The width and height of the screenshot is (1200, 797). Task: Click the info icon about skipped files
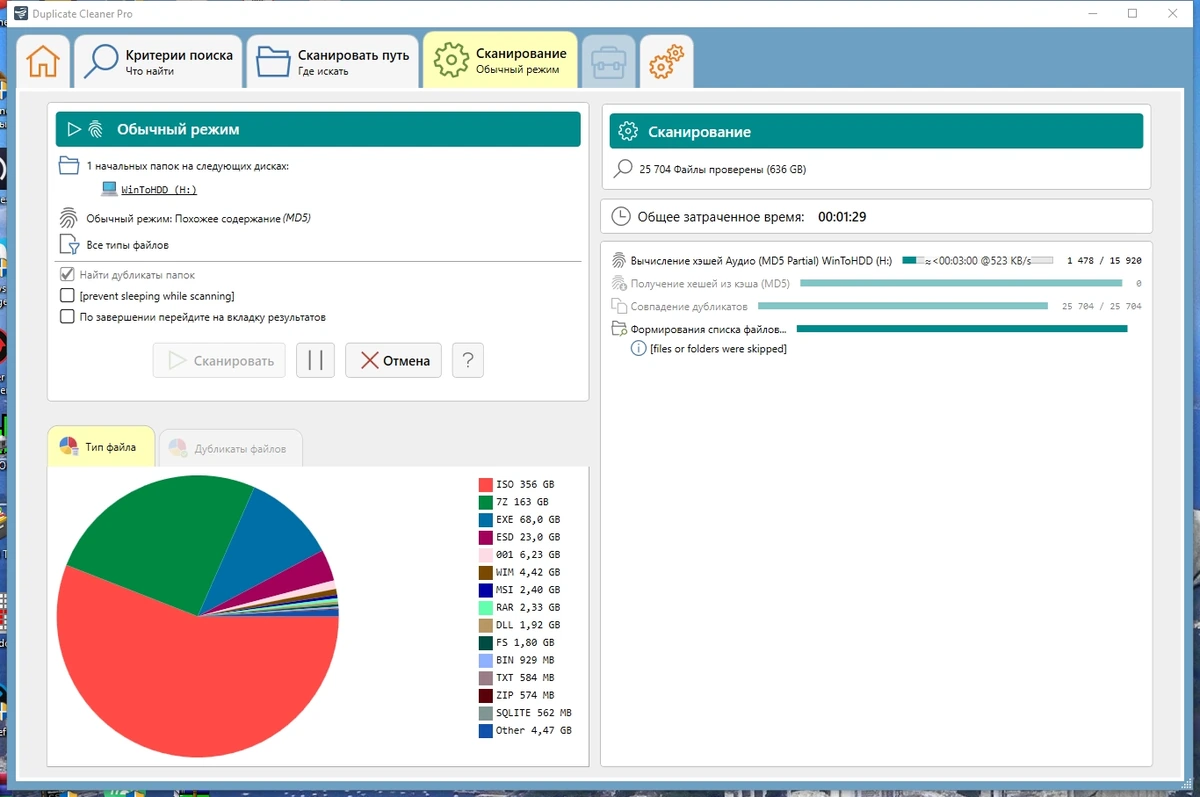[x=638, y=348]
